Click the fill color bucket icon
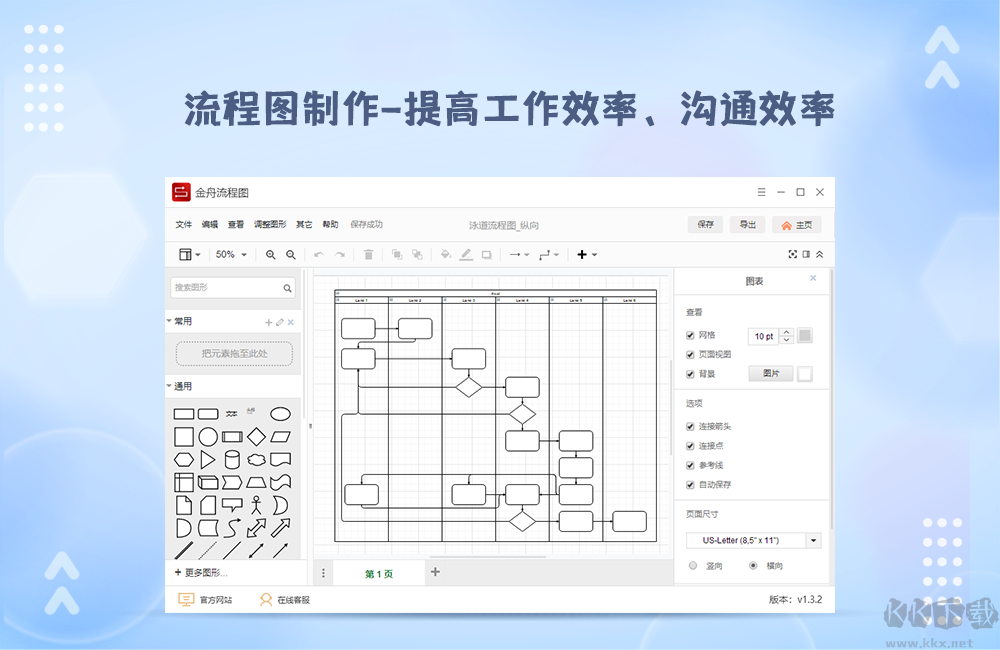The width and height of the screenshot is (1000, 650). (x=446, y=254)
